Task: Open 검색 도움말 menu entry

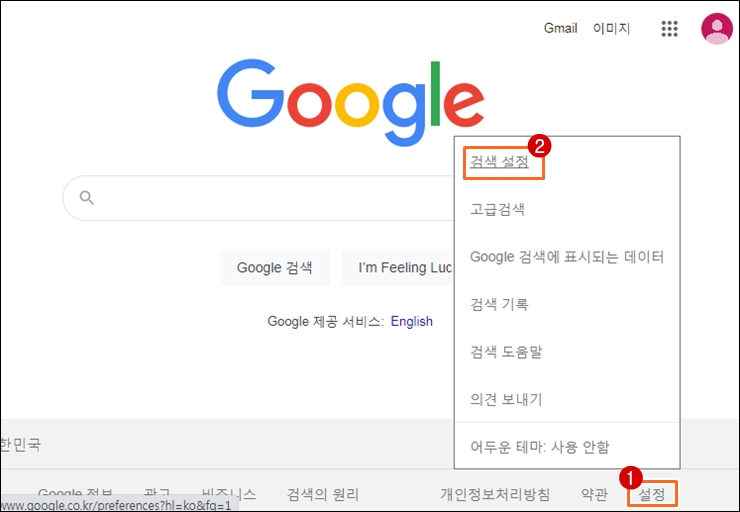Action: pyautogui.click(x=506, y=352)
